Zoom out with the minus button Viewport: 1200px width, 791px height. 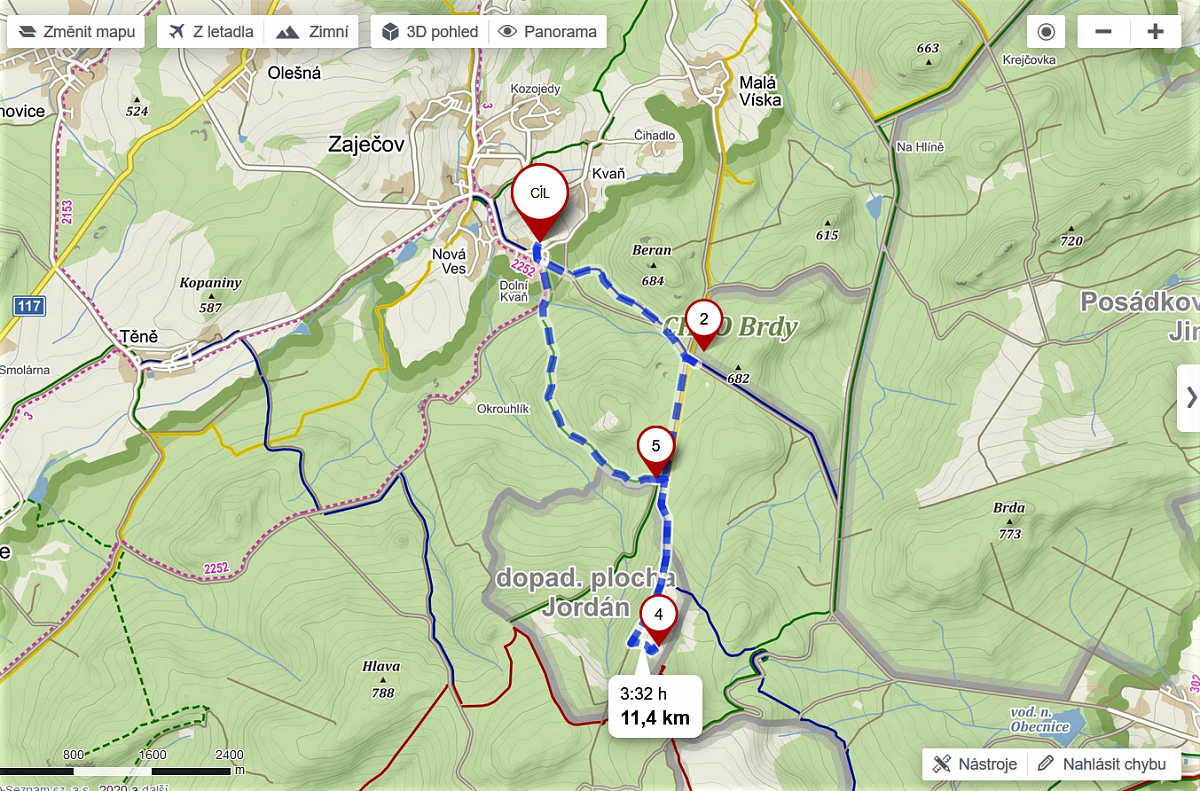point(1104,32)
